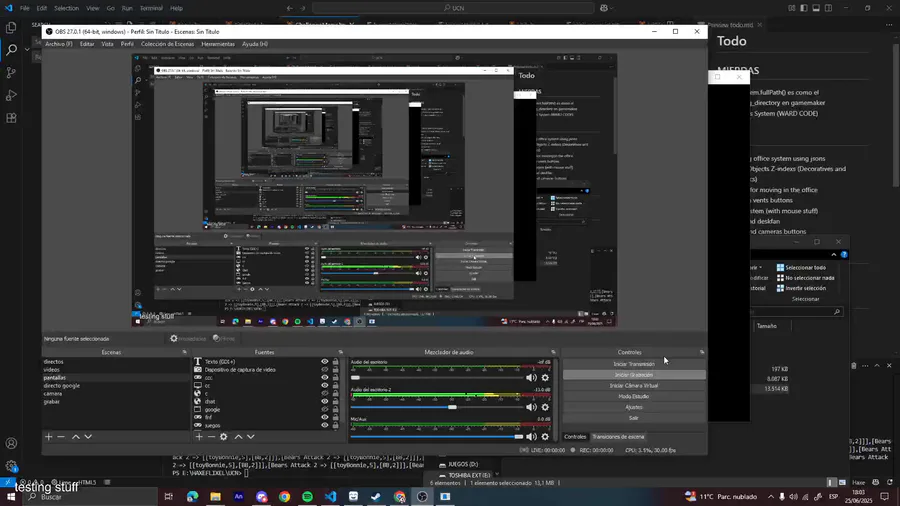
Task: Move source down in Fuentes toolbar
Action: coord(251,437)
